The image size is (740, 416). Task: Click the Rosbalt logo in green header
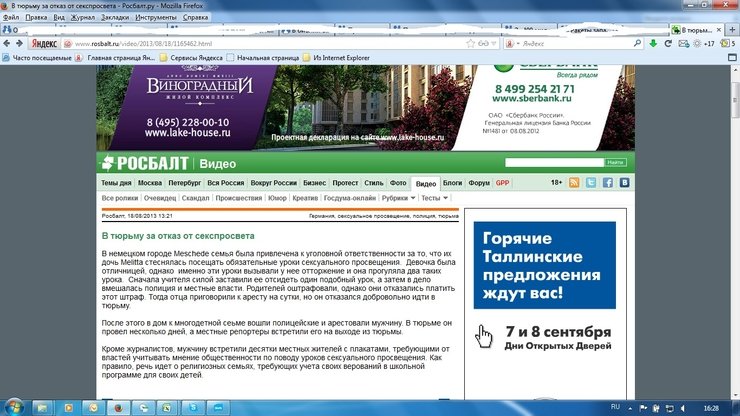(146, 162)
